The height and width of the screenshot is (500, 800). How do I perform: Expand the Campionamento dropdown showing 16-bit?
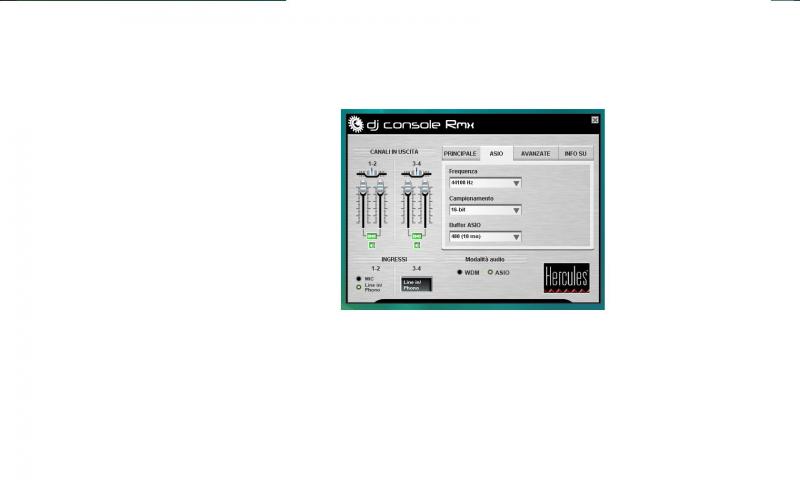[x=485, y=210]
